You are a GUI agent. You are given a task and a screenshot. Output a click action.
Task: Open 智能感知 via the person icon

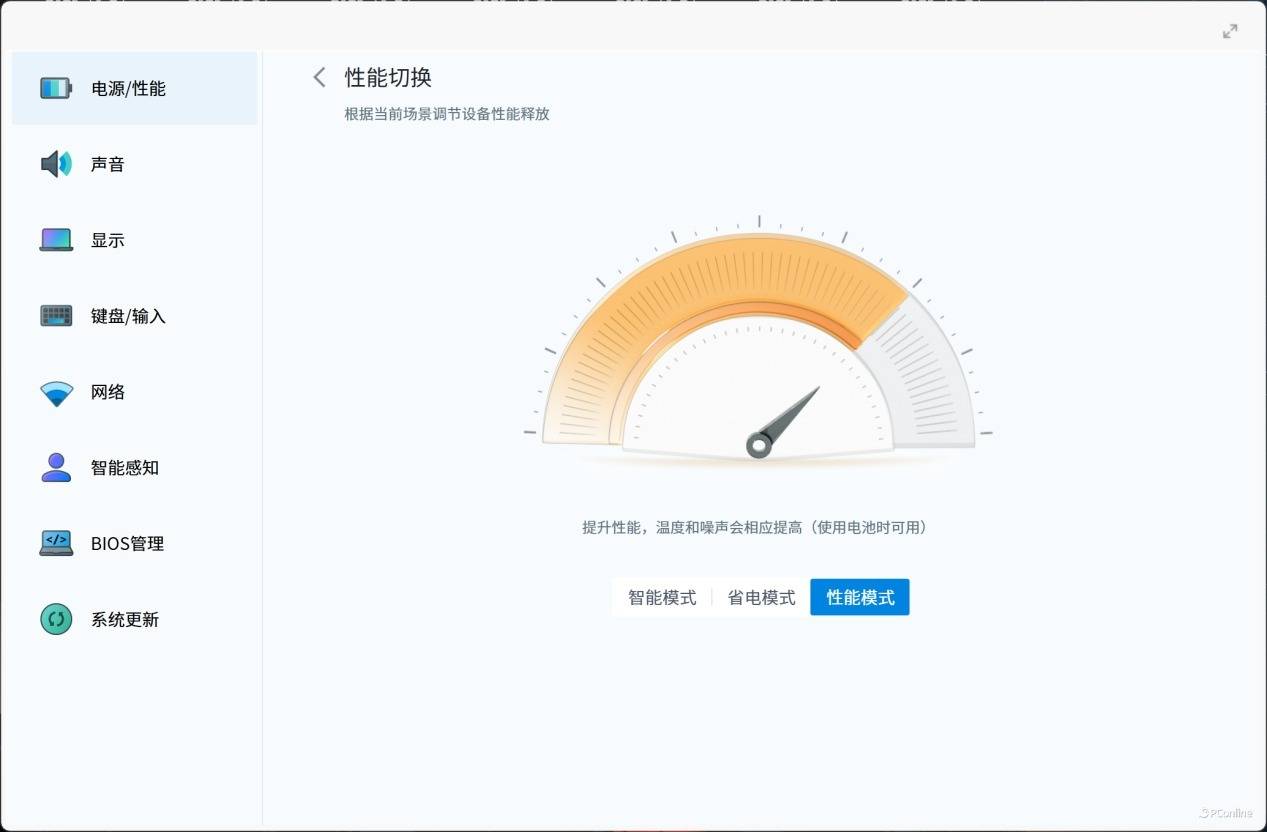(56, 468)
